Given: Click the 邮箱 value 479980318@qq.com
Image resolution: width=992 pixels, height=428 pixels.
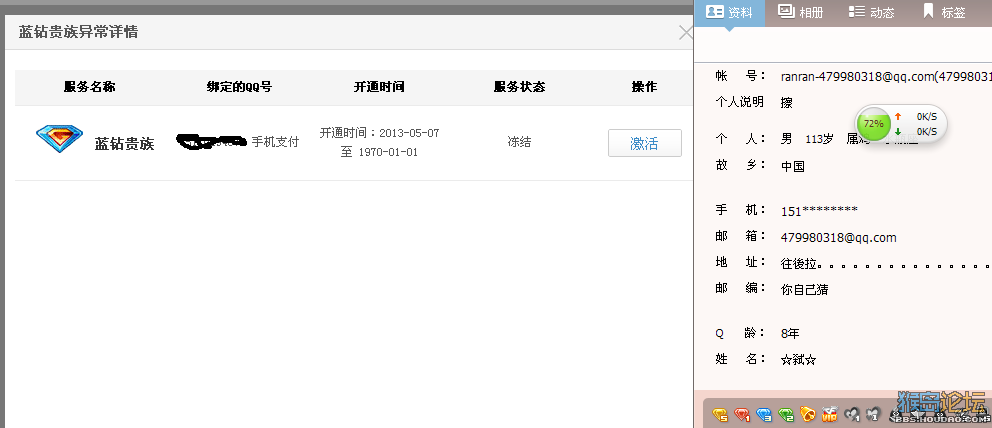Looking at the screenshot, I should [x=839, y=238].
